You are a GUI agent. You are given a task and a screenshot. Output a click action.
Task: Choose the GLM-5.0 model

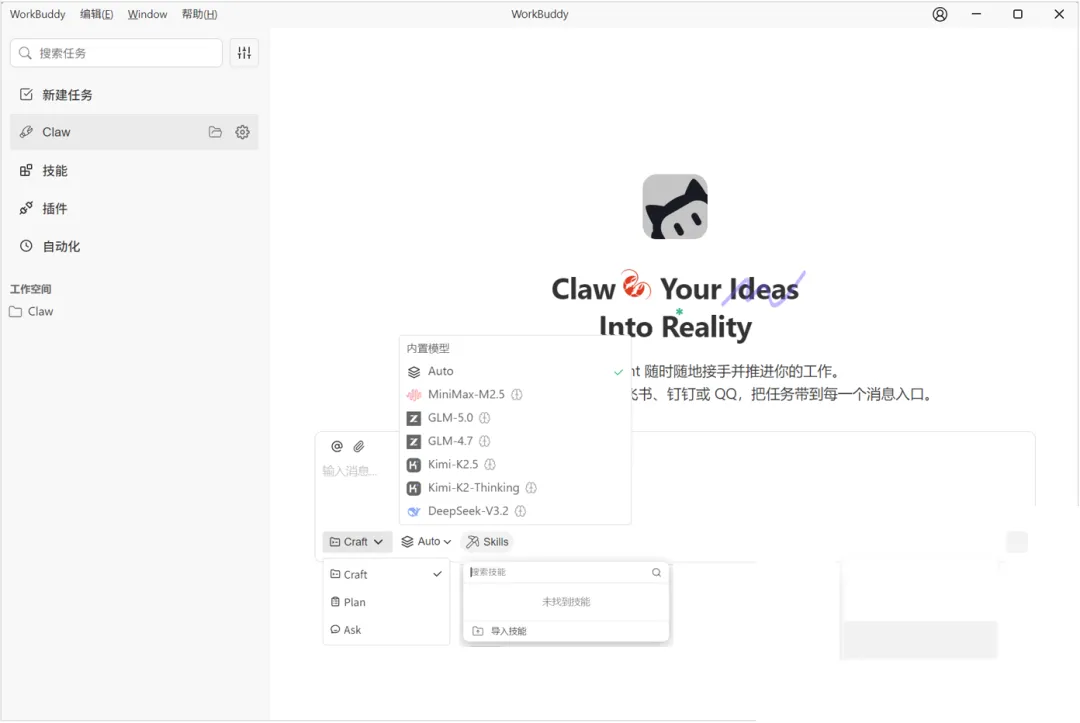point(515,418)
